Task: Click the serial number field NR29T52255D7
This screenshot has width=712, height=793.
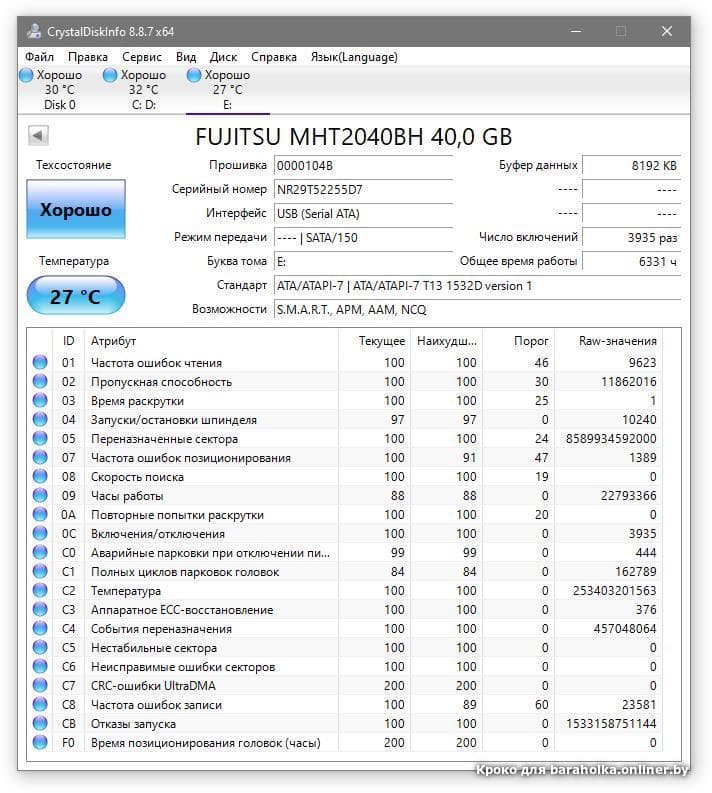Action: click(x=363, y=190)
